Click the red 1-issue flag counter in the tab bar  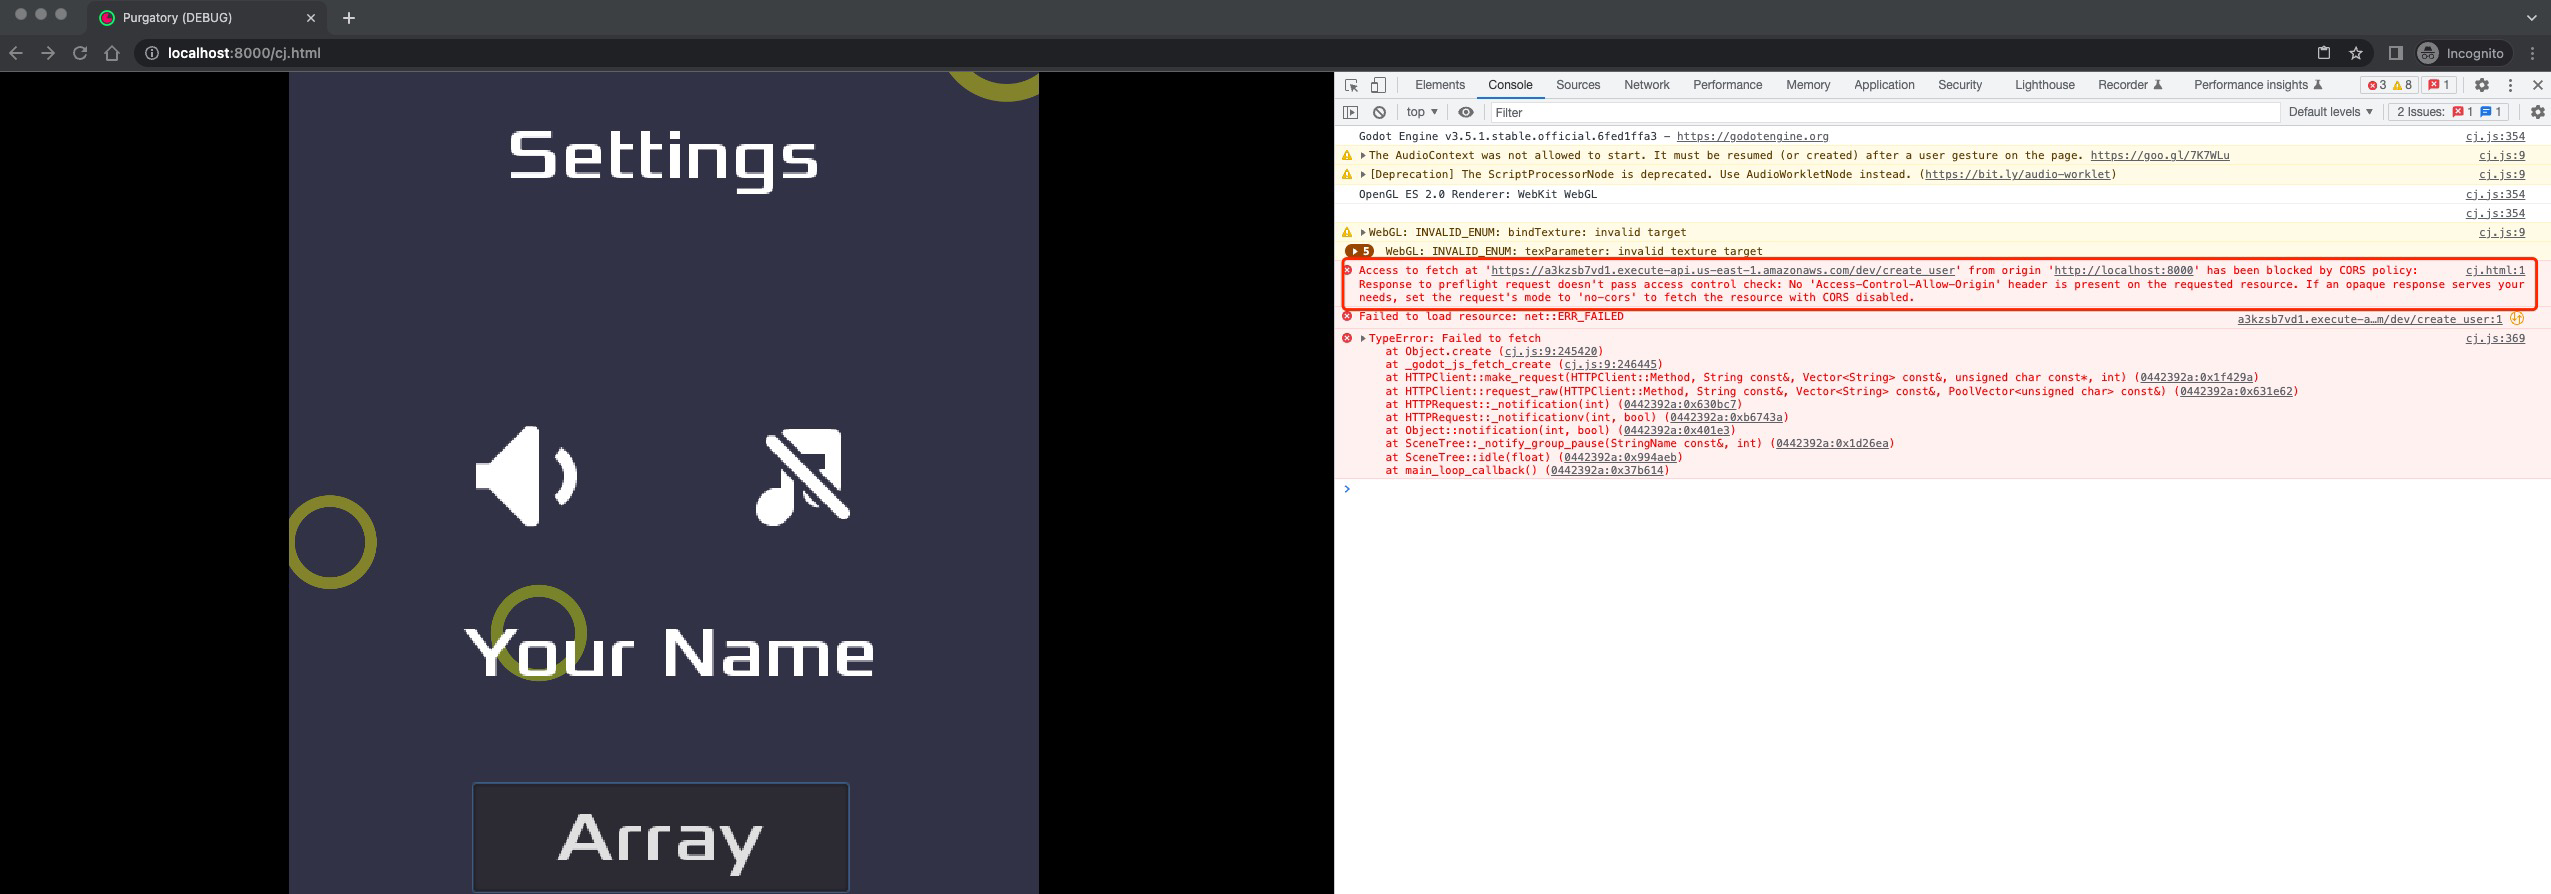(x=2439, y=85)
